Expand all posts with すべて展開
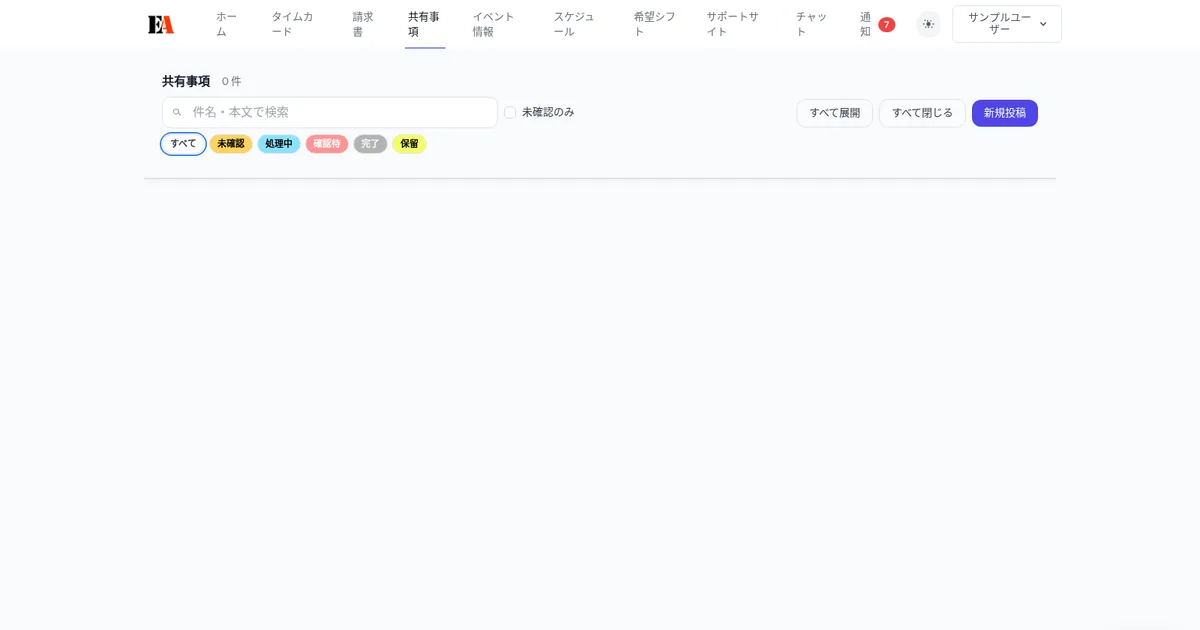1200x630 pixels. [x=834, y=113]
